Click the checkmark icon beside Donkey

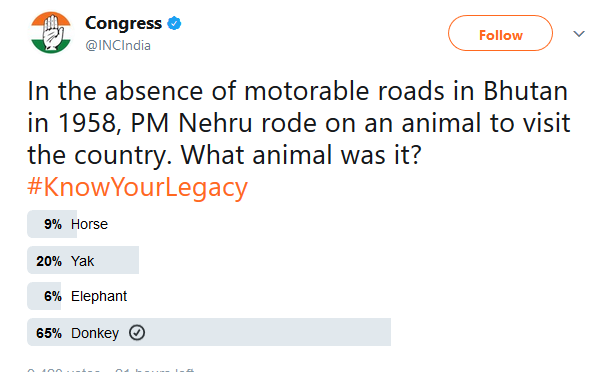pyautogui.click(x=137, y=333)
